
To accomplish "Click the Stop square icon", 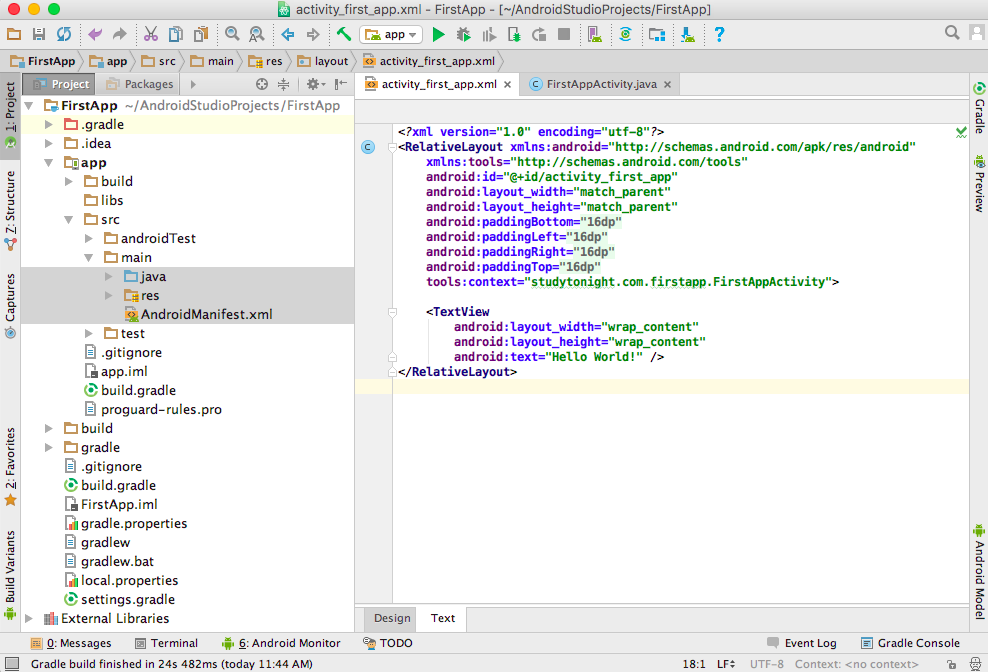I will [x=564, y=34].
